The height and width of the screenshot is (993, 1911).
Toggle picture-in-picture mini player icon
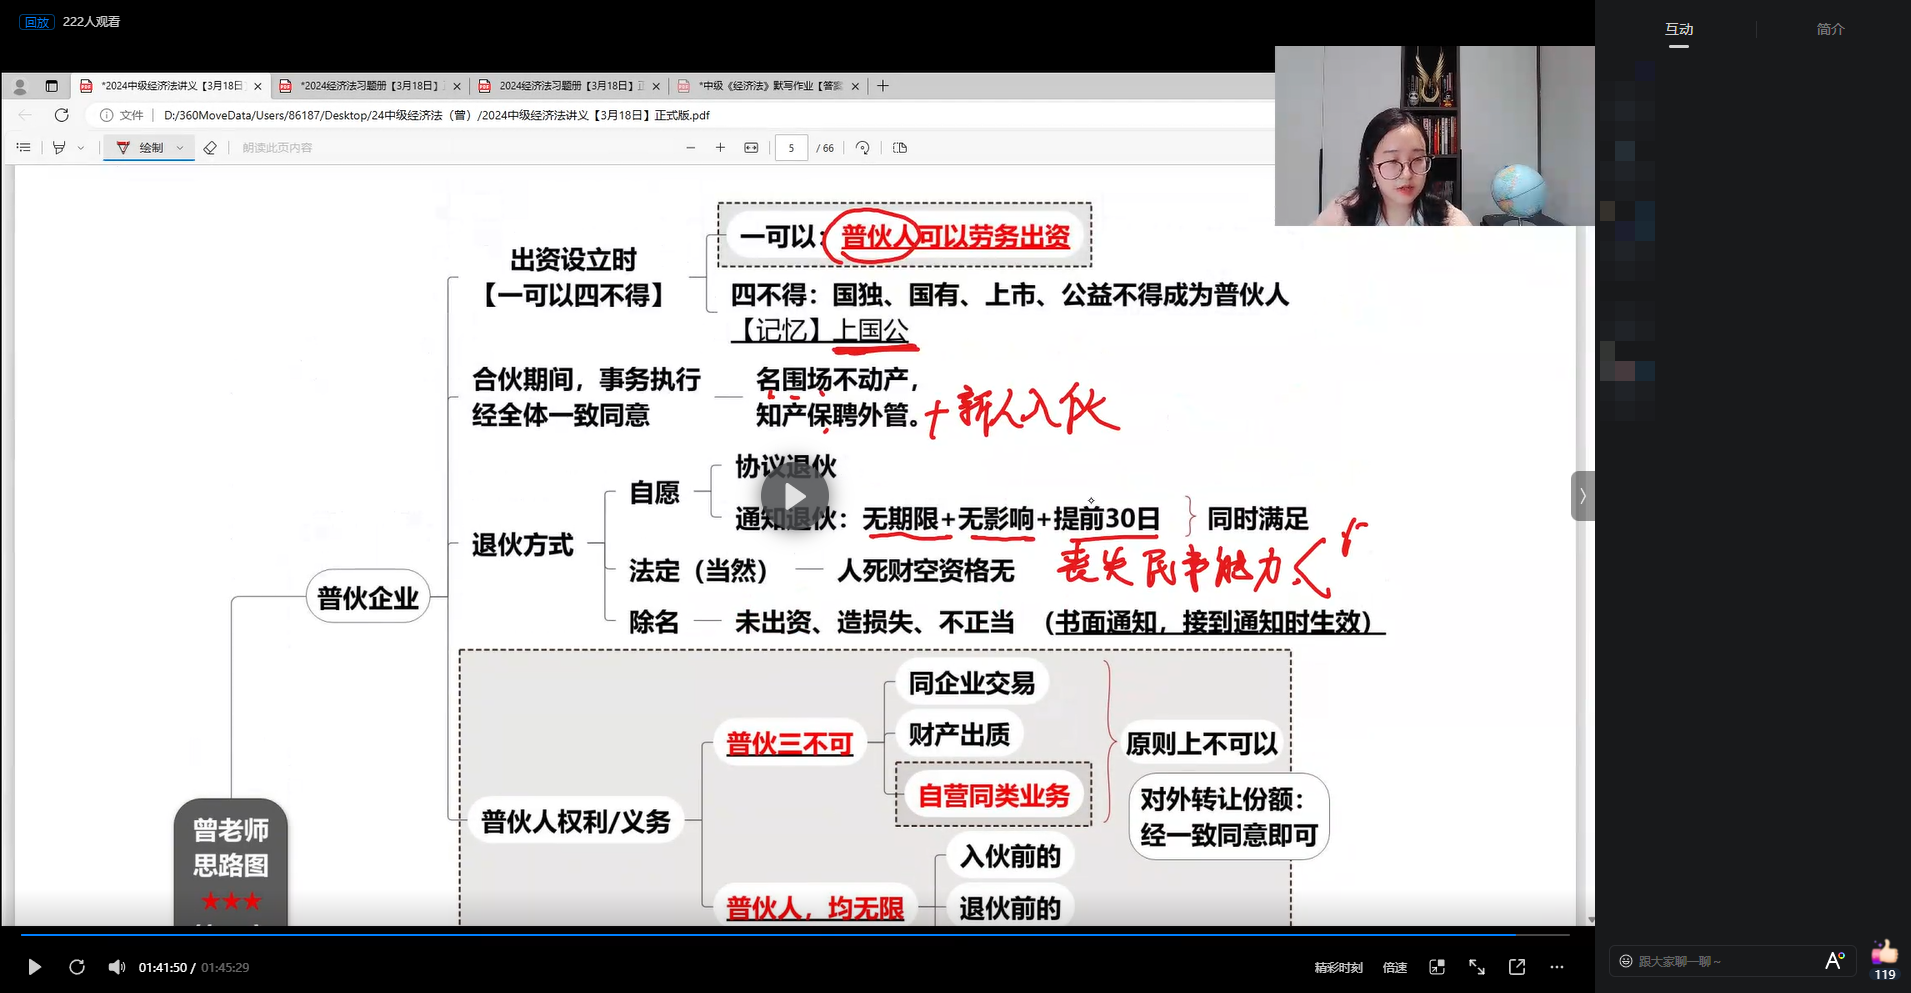pyautogui.click(x=1437, y=967)
